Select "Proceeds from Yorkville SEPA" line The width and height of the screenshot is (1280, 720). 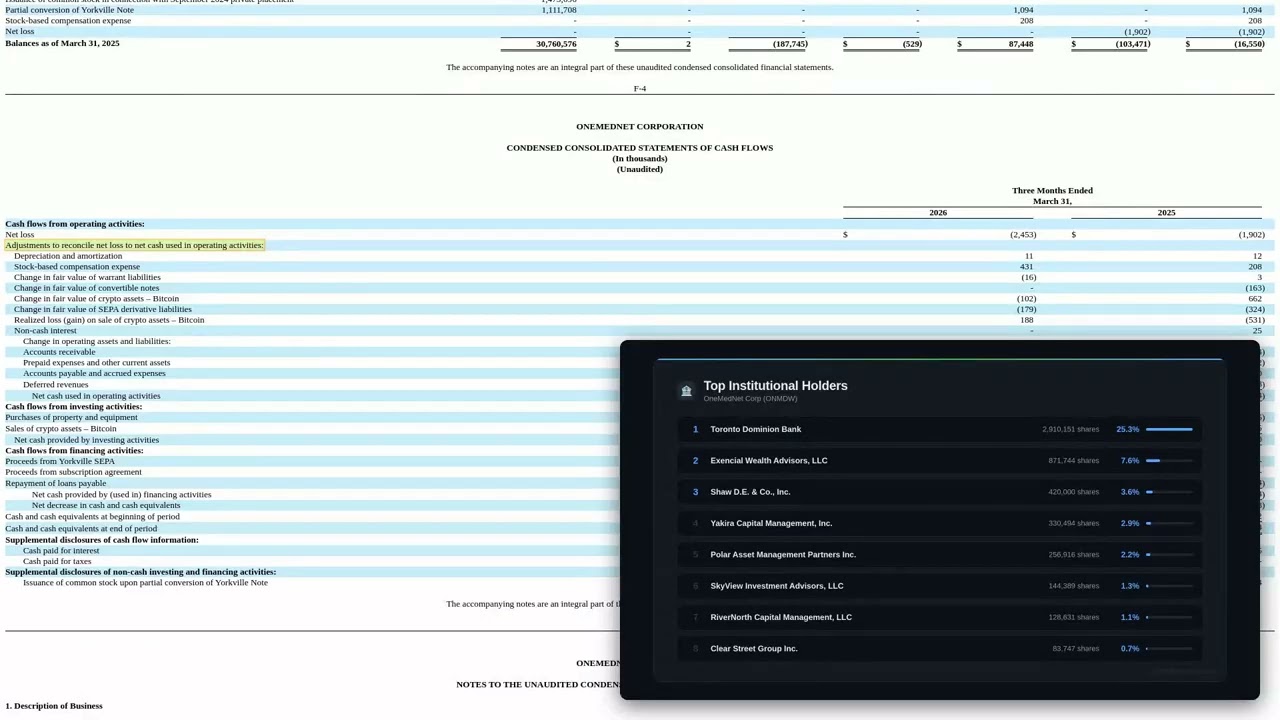tap(60, 462)
